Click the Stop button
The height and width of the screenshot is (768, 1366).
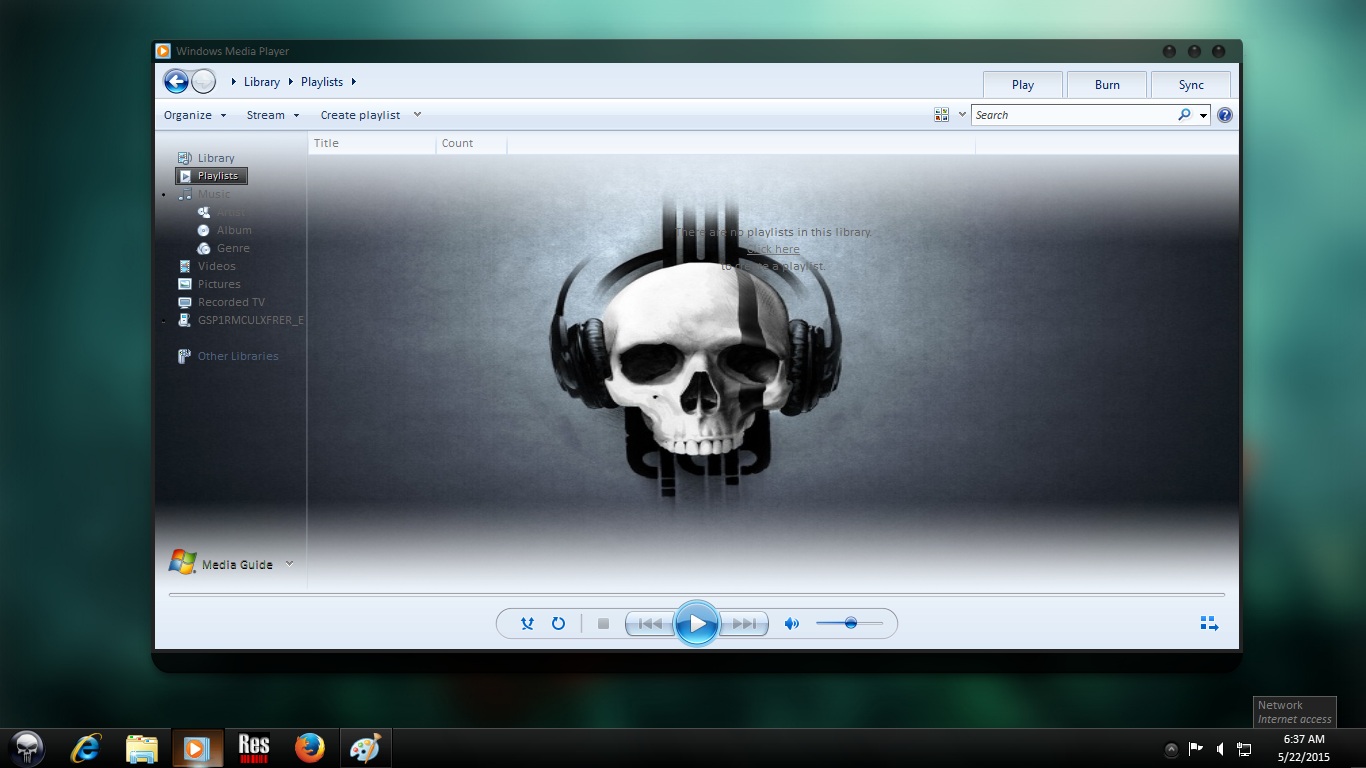tap(603, 624)
